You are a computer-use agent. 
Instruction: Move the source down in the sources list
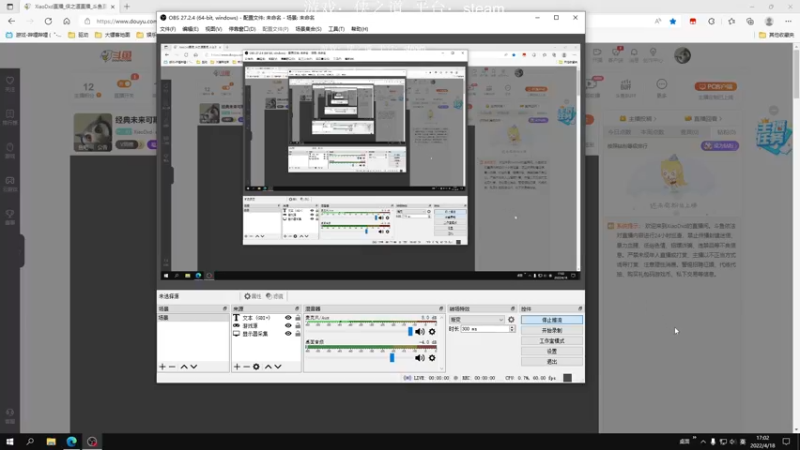pyautogui.click(x=278, y=367)
